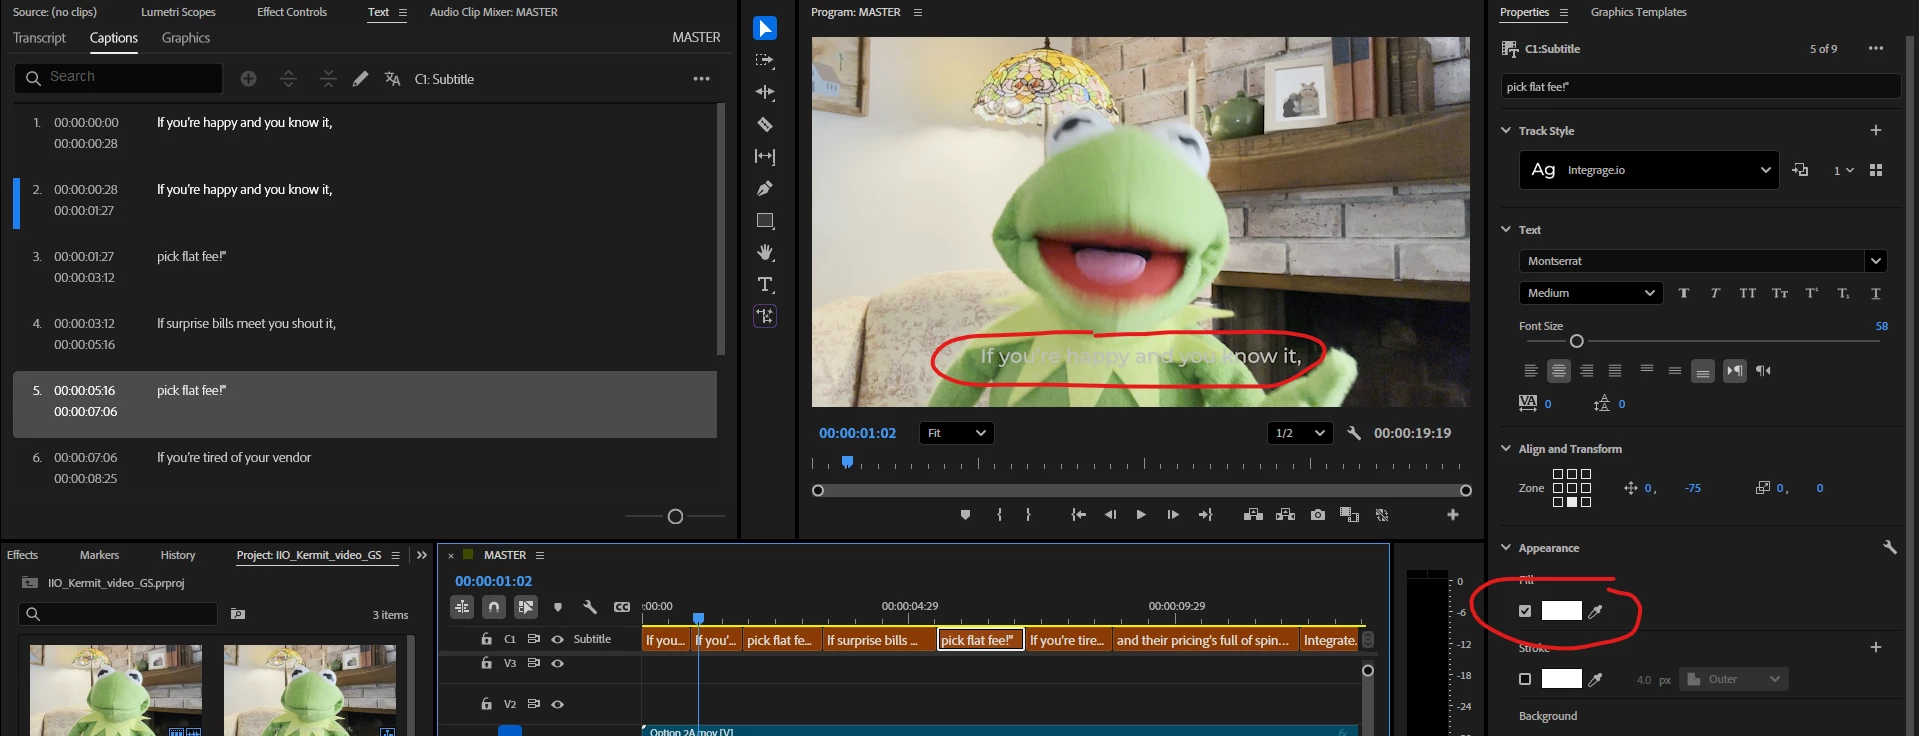Toggle linked selection in timeline
This screenshot has width=1919, height=736.
[x=526, y=607]
